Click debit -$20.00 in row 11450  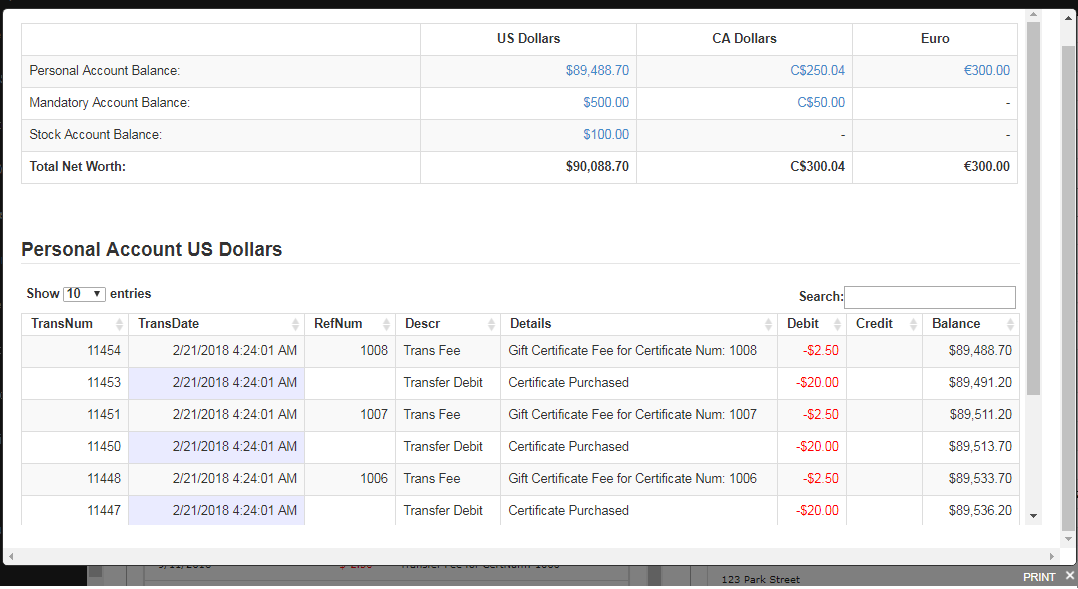pyautogui.click(x=817, y=447)
